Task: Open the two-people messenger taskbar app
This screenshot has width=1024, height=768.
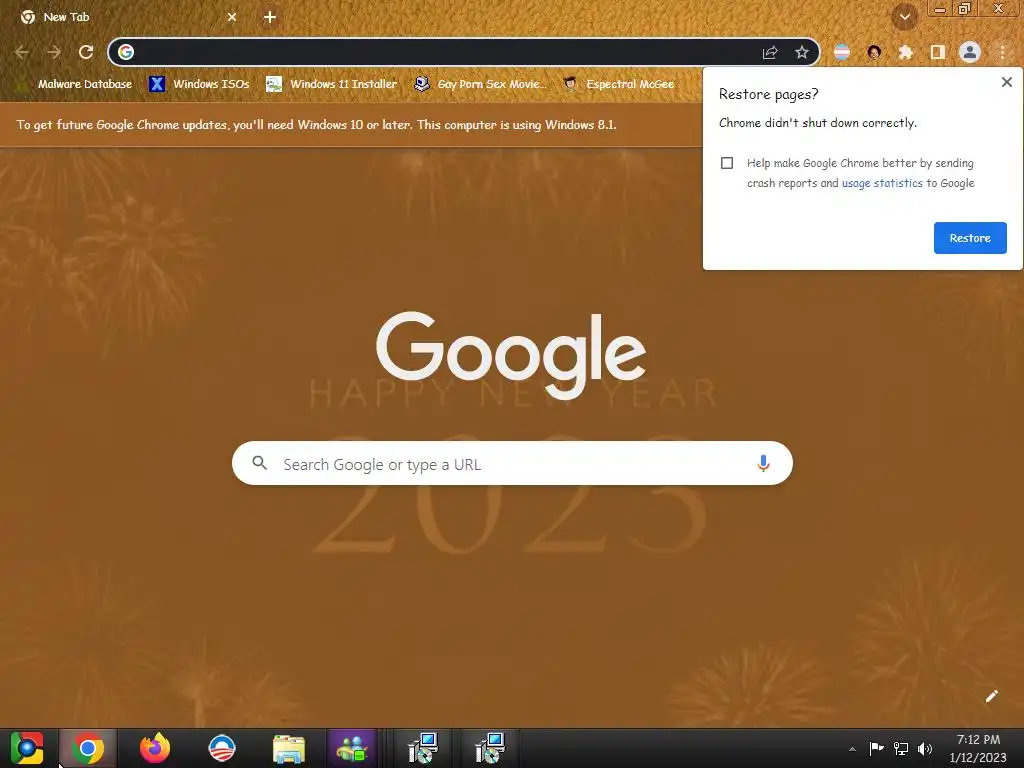Action: coord(352,748)
